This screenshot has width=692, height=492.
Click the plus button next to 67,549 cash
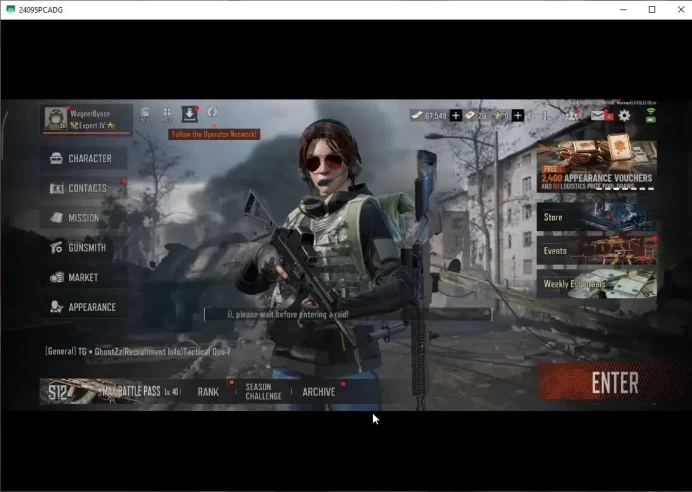455,116
